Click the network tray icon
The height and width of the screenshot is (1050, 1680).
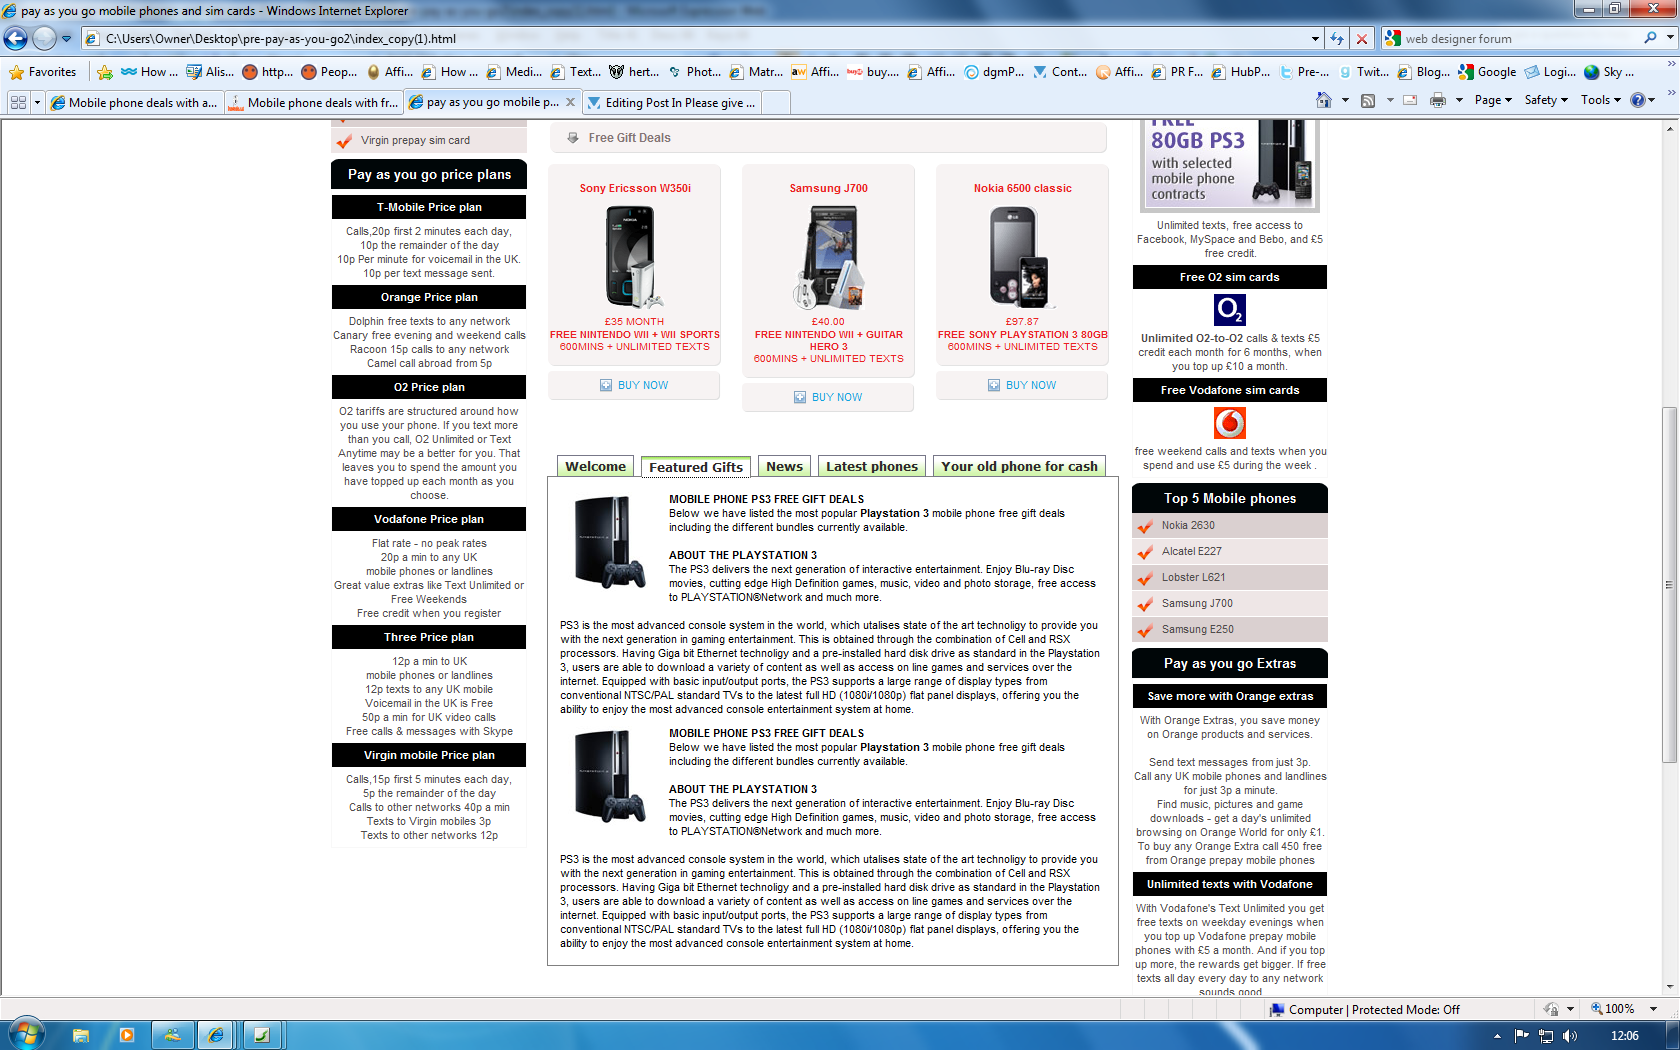tap(1546, 1036)
